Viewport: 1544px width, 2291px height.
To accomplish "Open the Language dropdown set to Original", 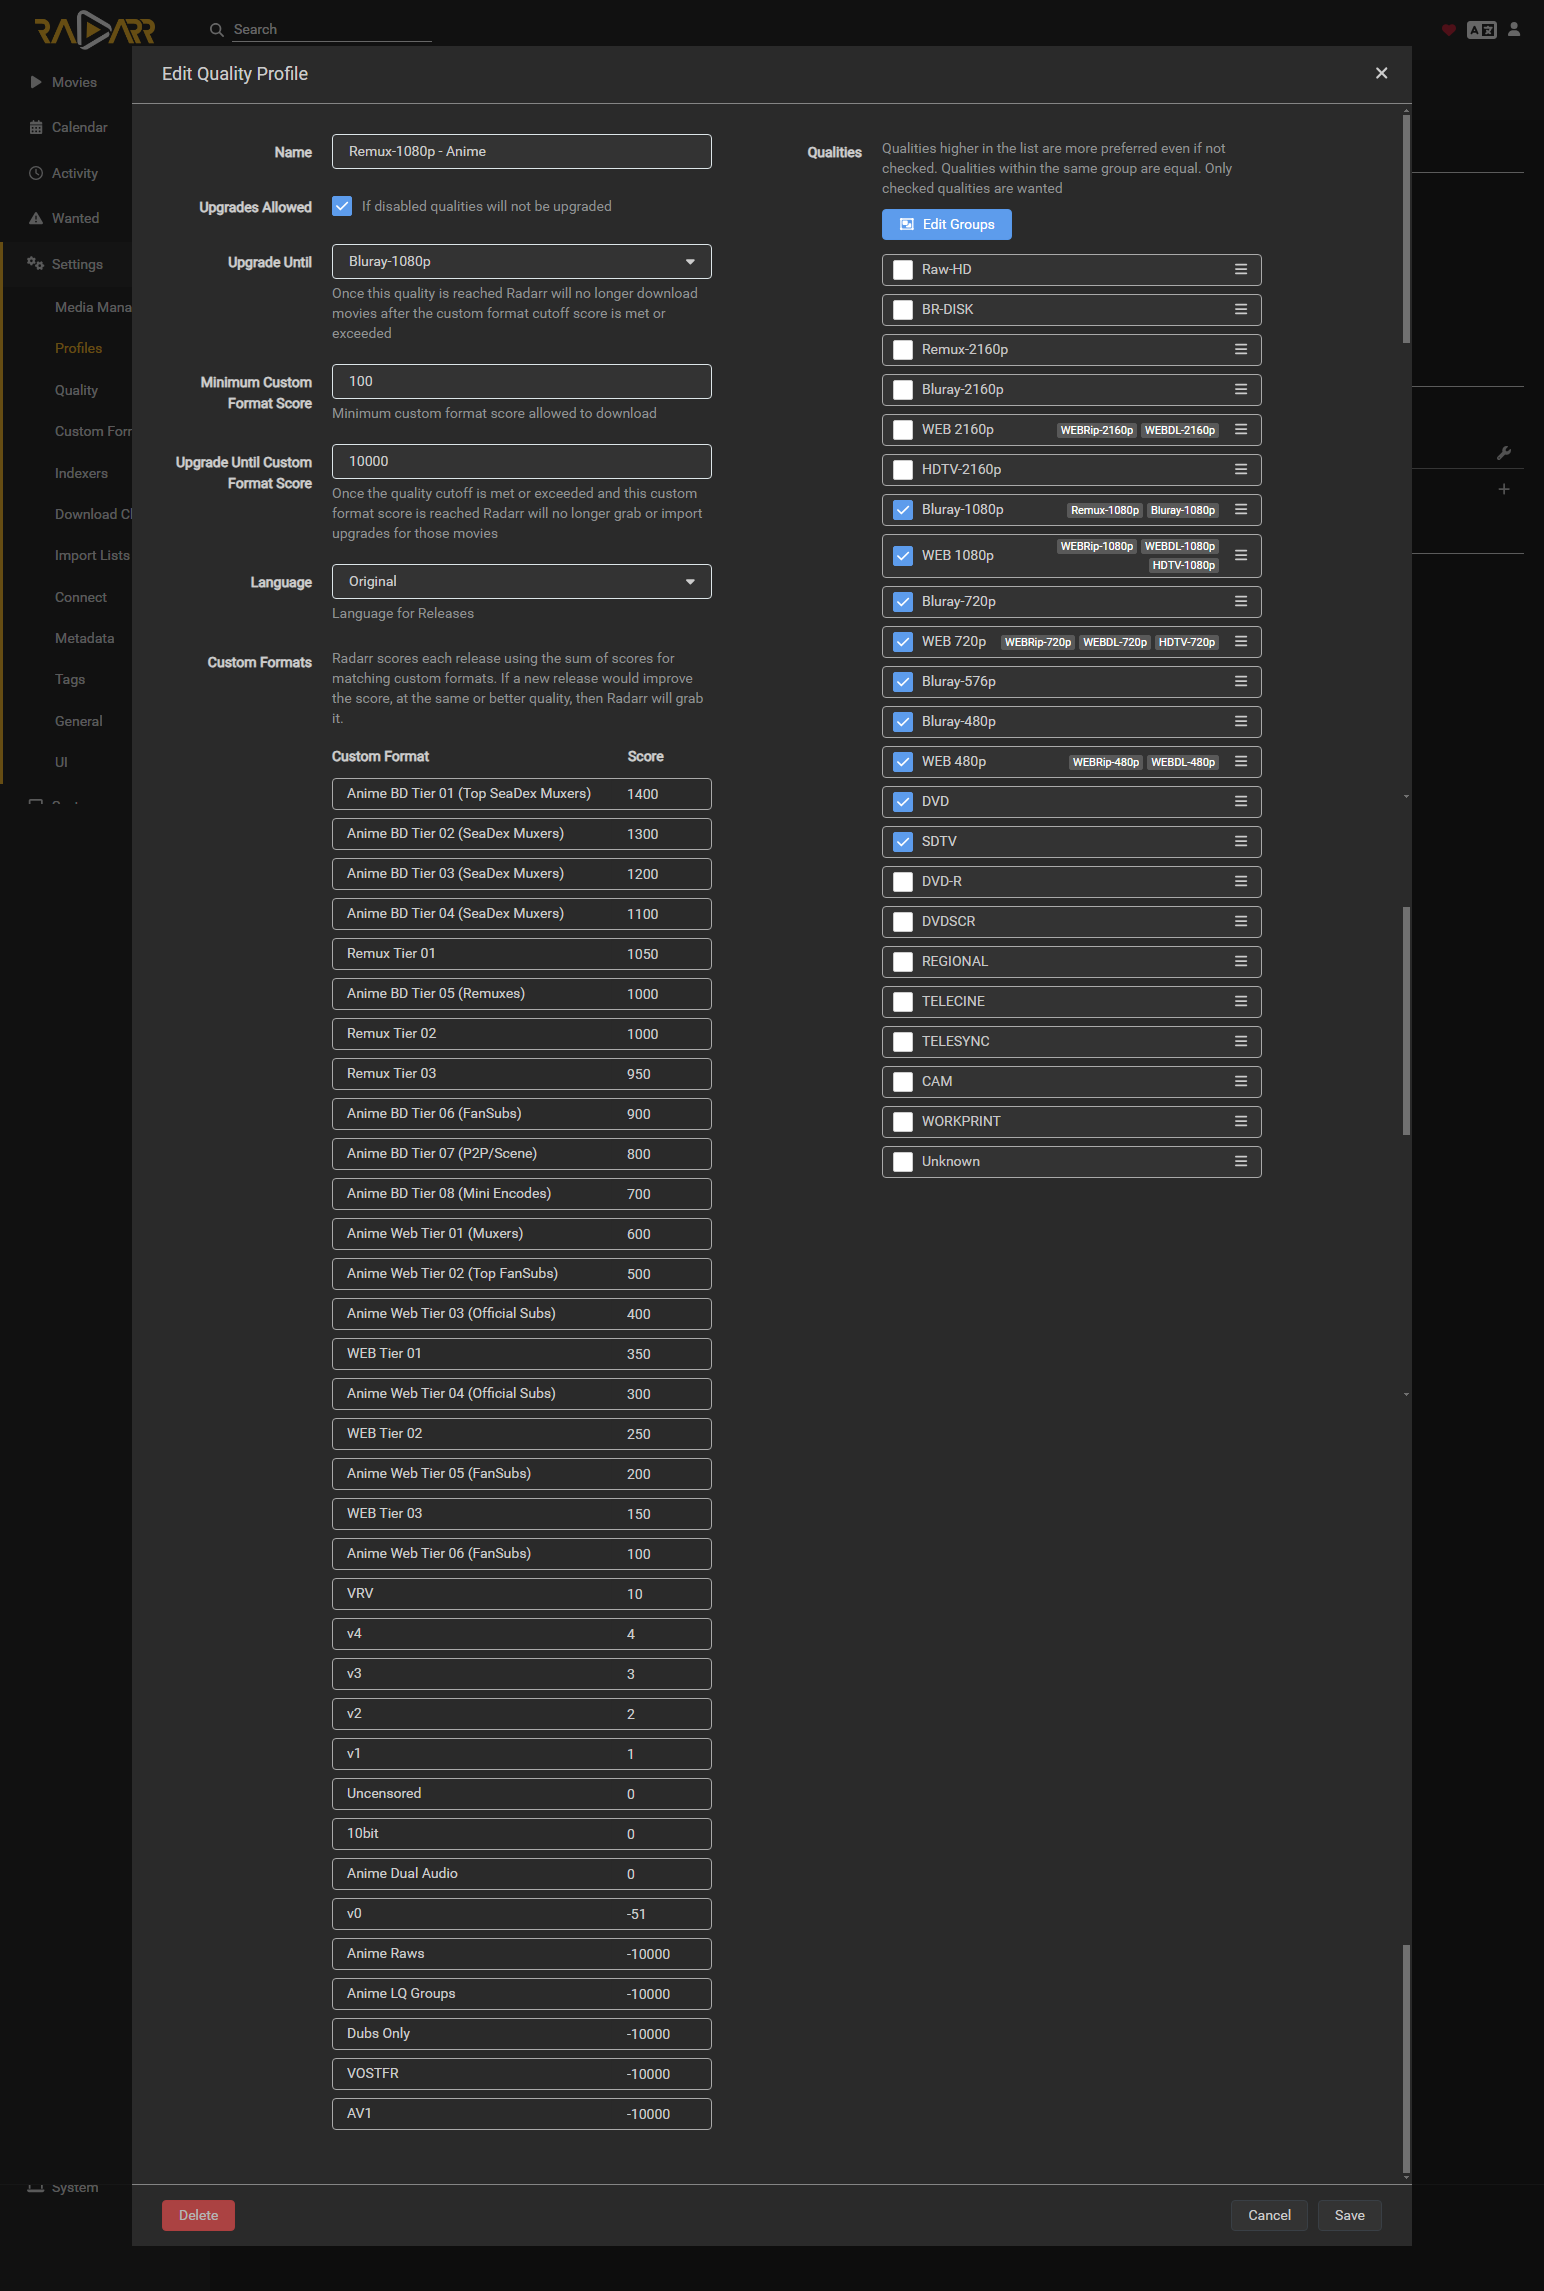I will pyautogui.click(x=521, y=582).
